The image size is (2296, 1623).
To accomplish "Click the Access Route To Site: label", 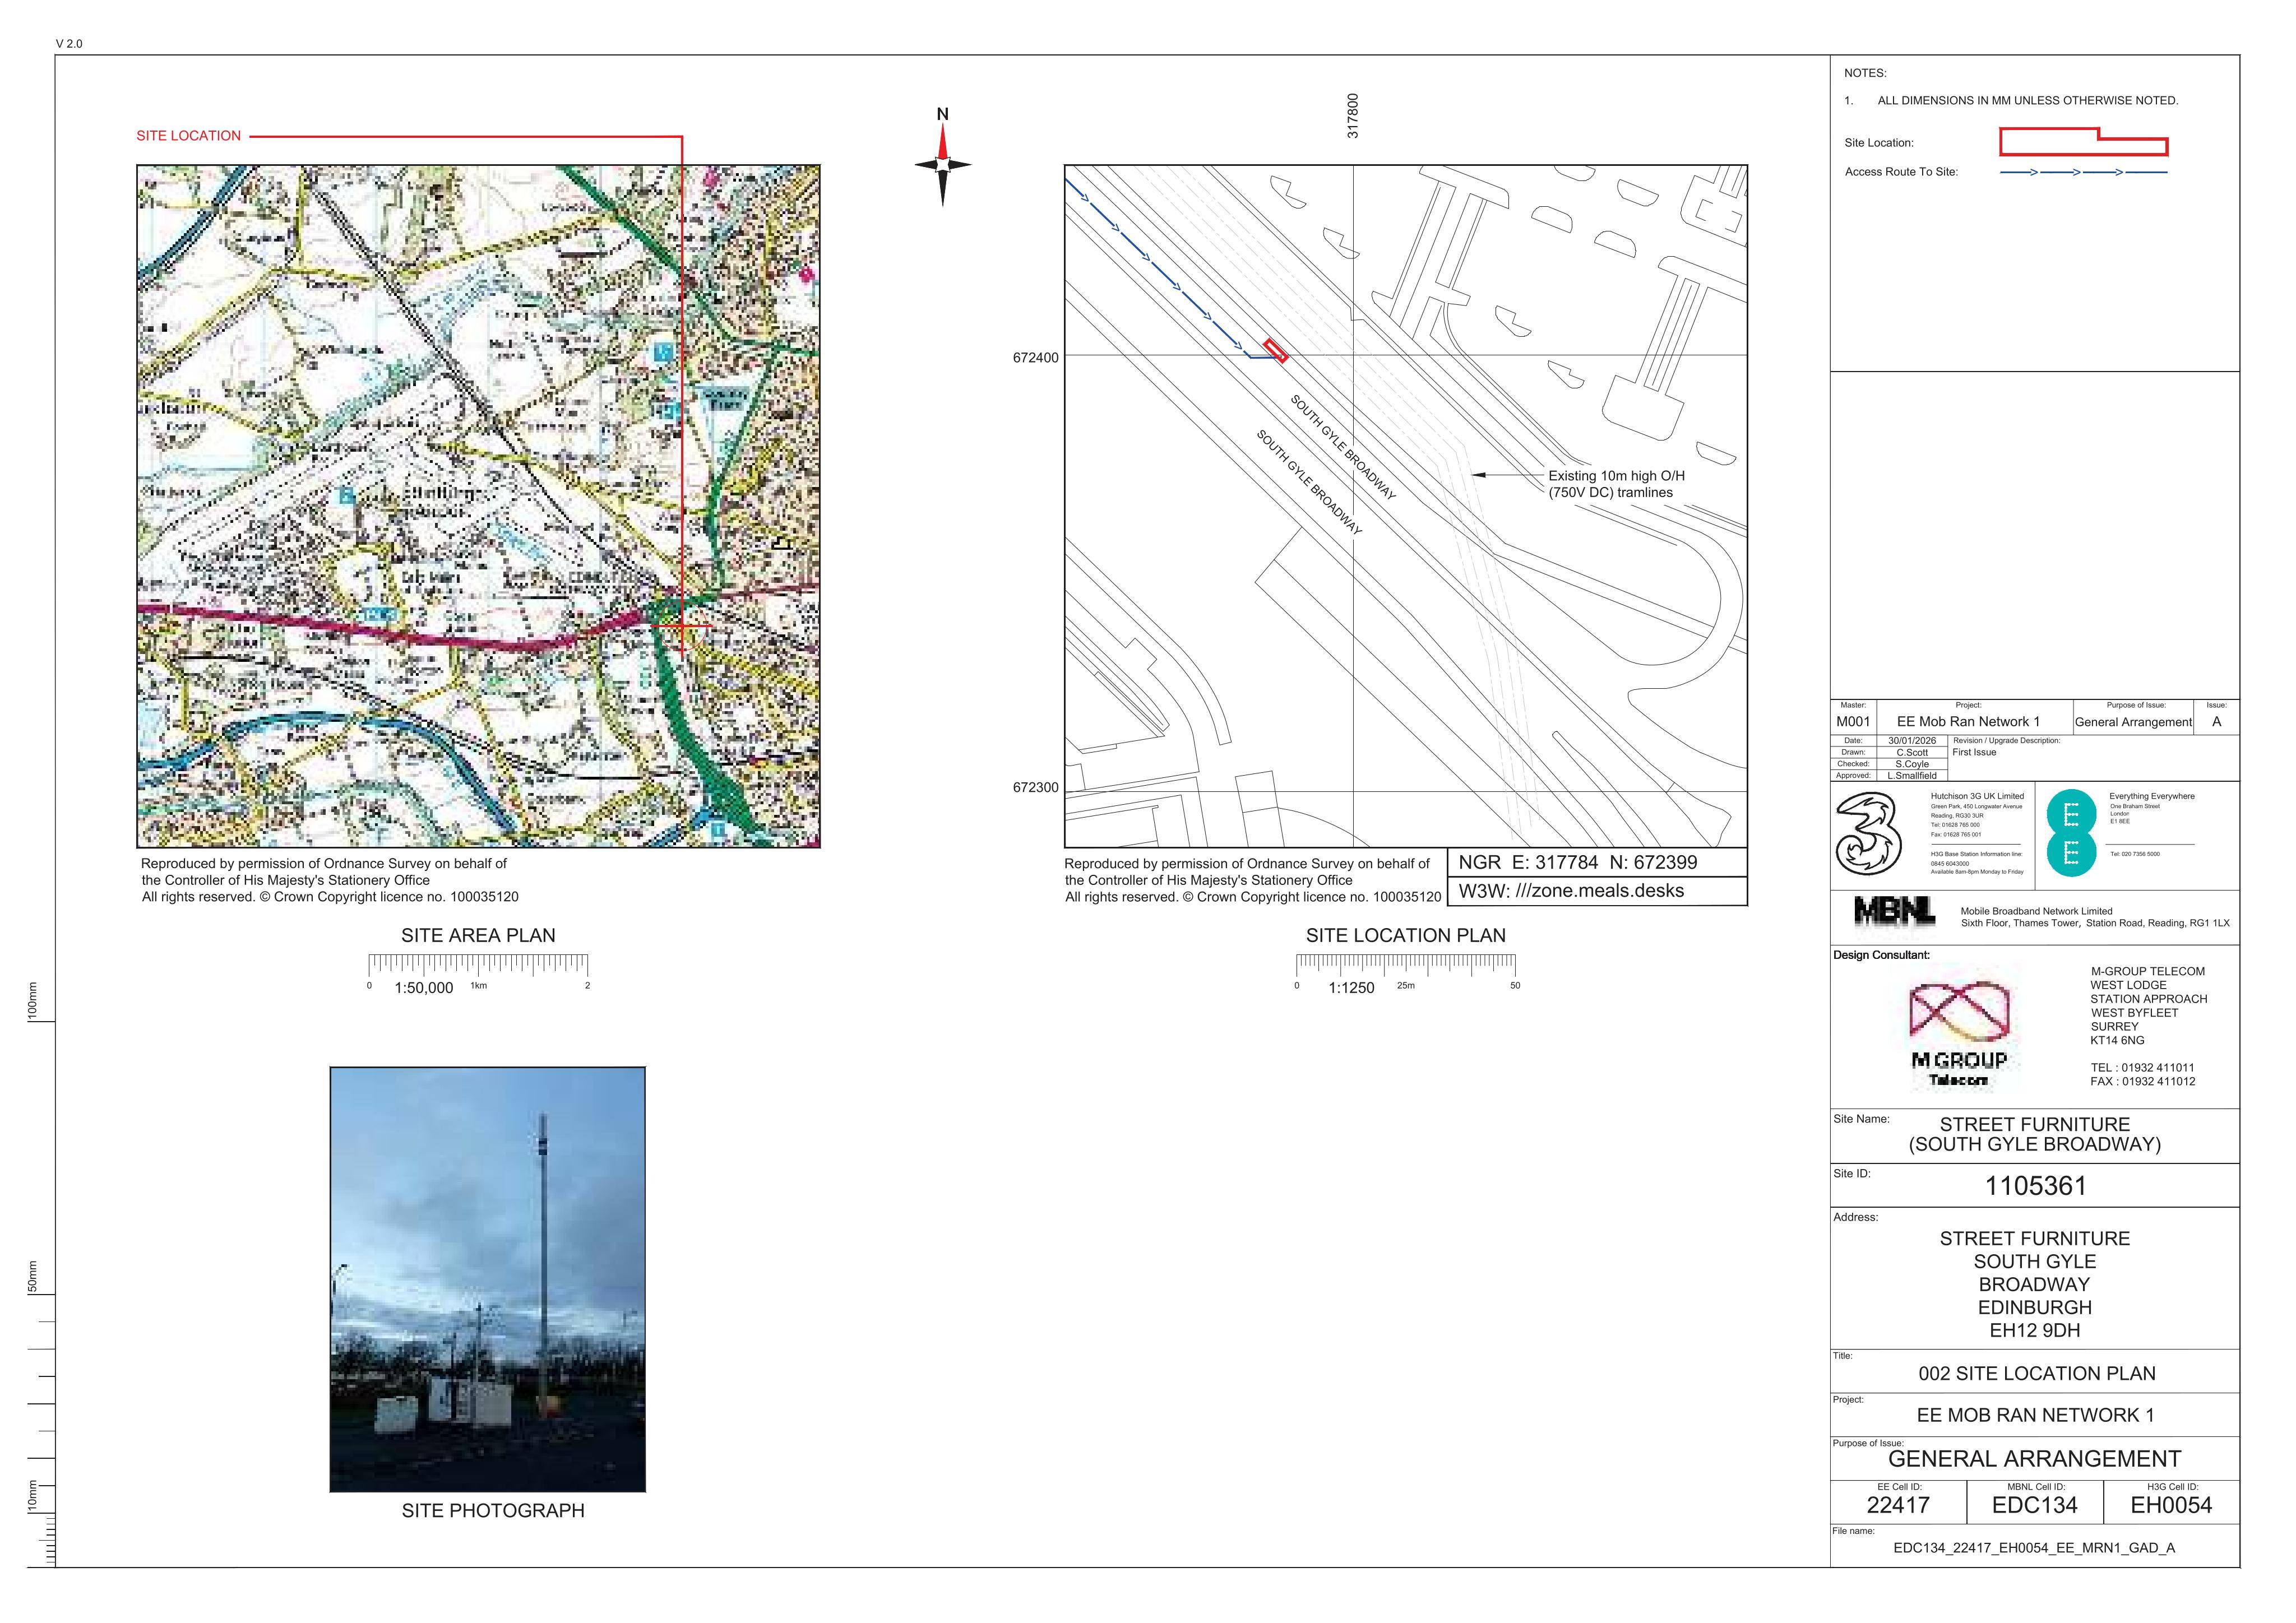I will pyautogui.click(x=1901, y=172).
